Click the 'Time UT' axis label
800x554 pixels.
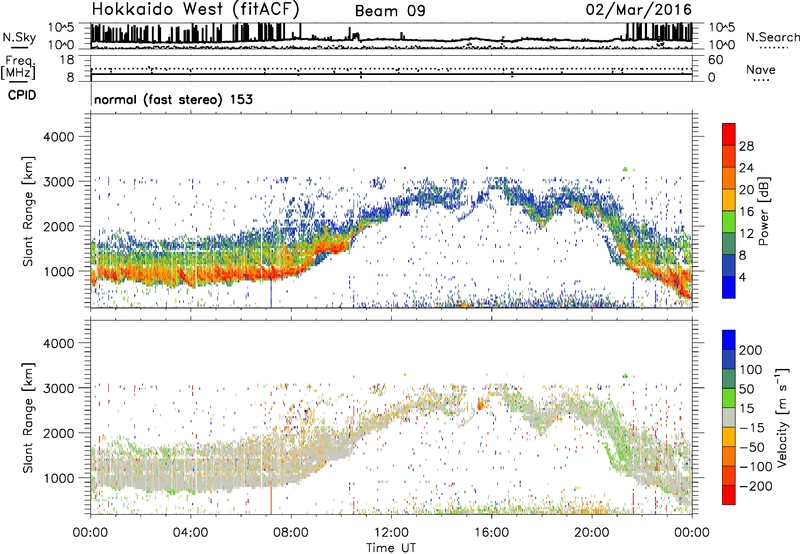(391, 547)
